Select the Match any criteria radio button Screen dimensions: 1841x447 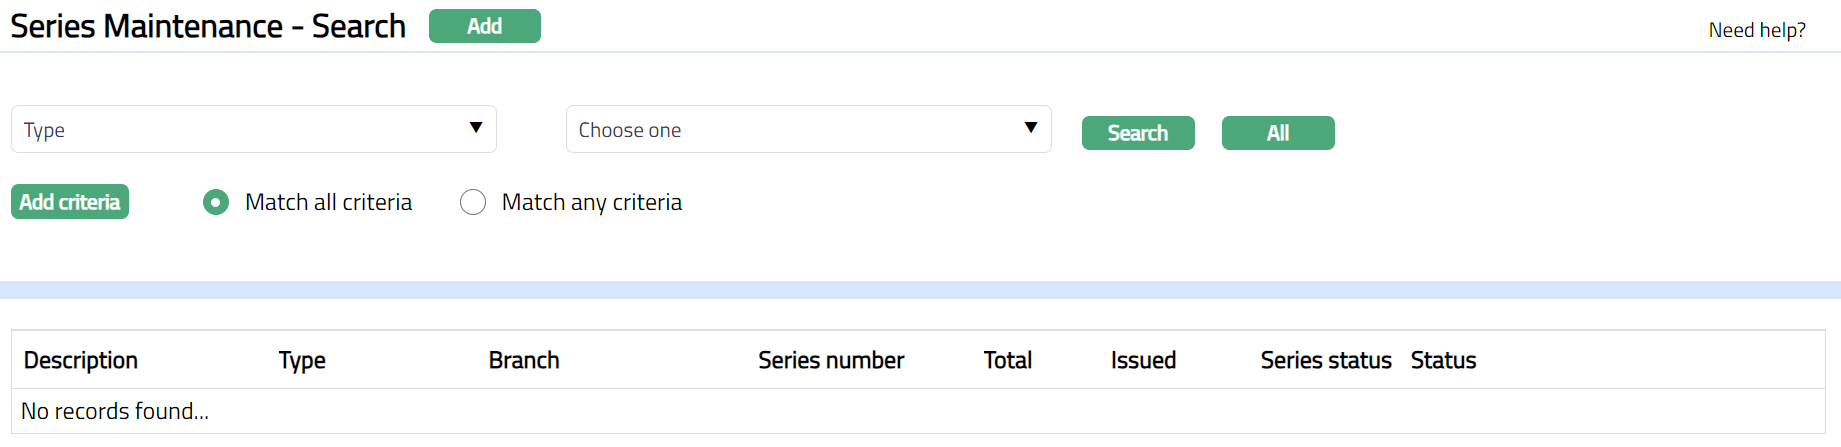(473, 202)
